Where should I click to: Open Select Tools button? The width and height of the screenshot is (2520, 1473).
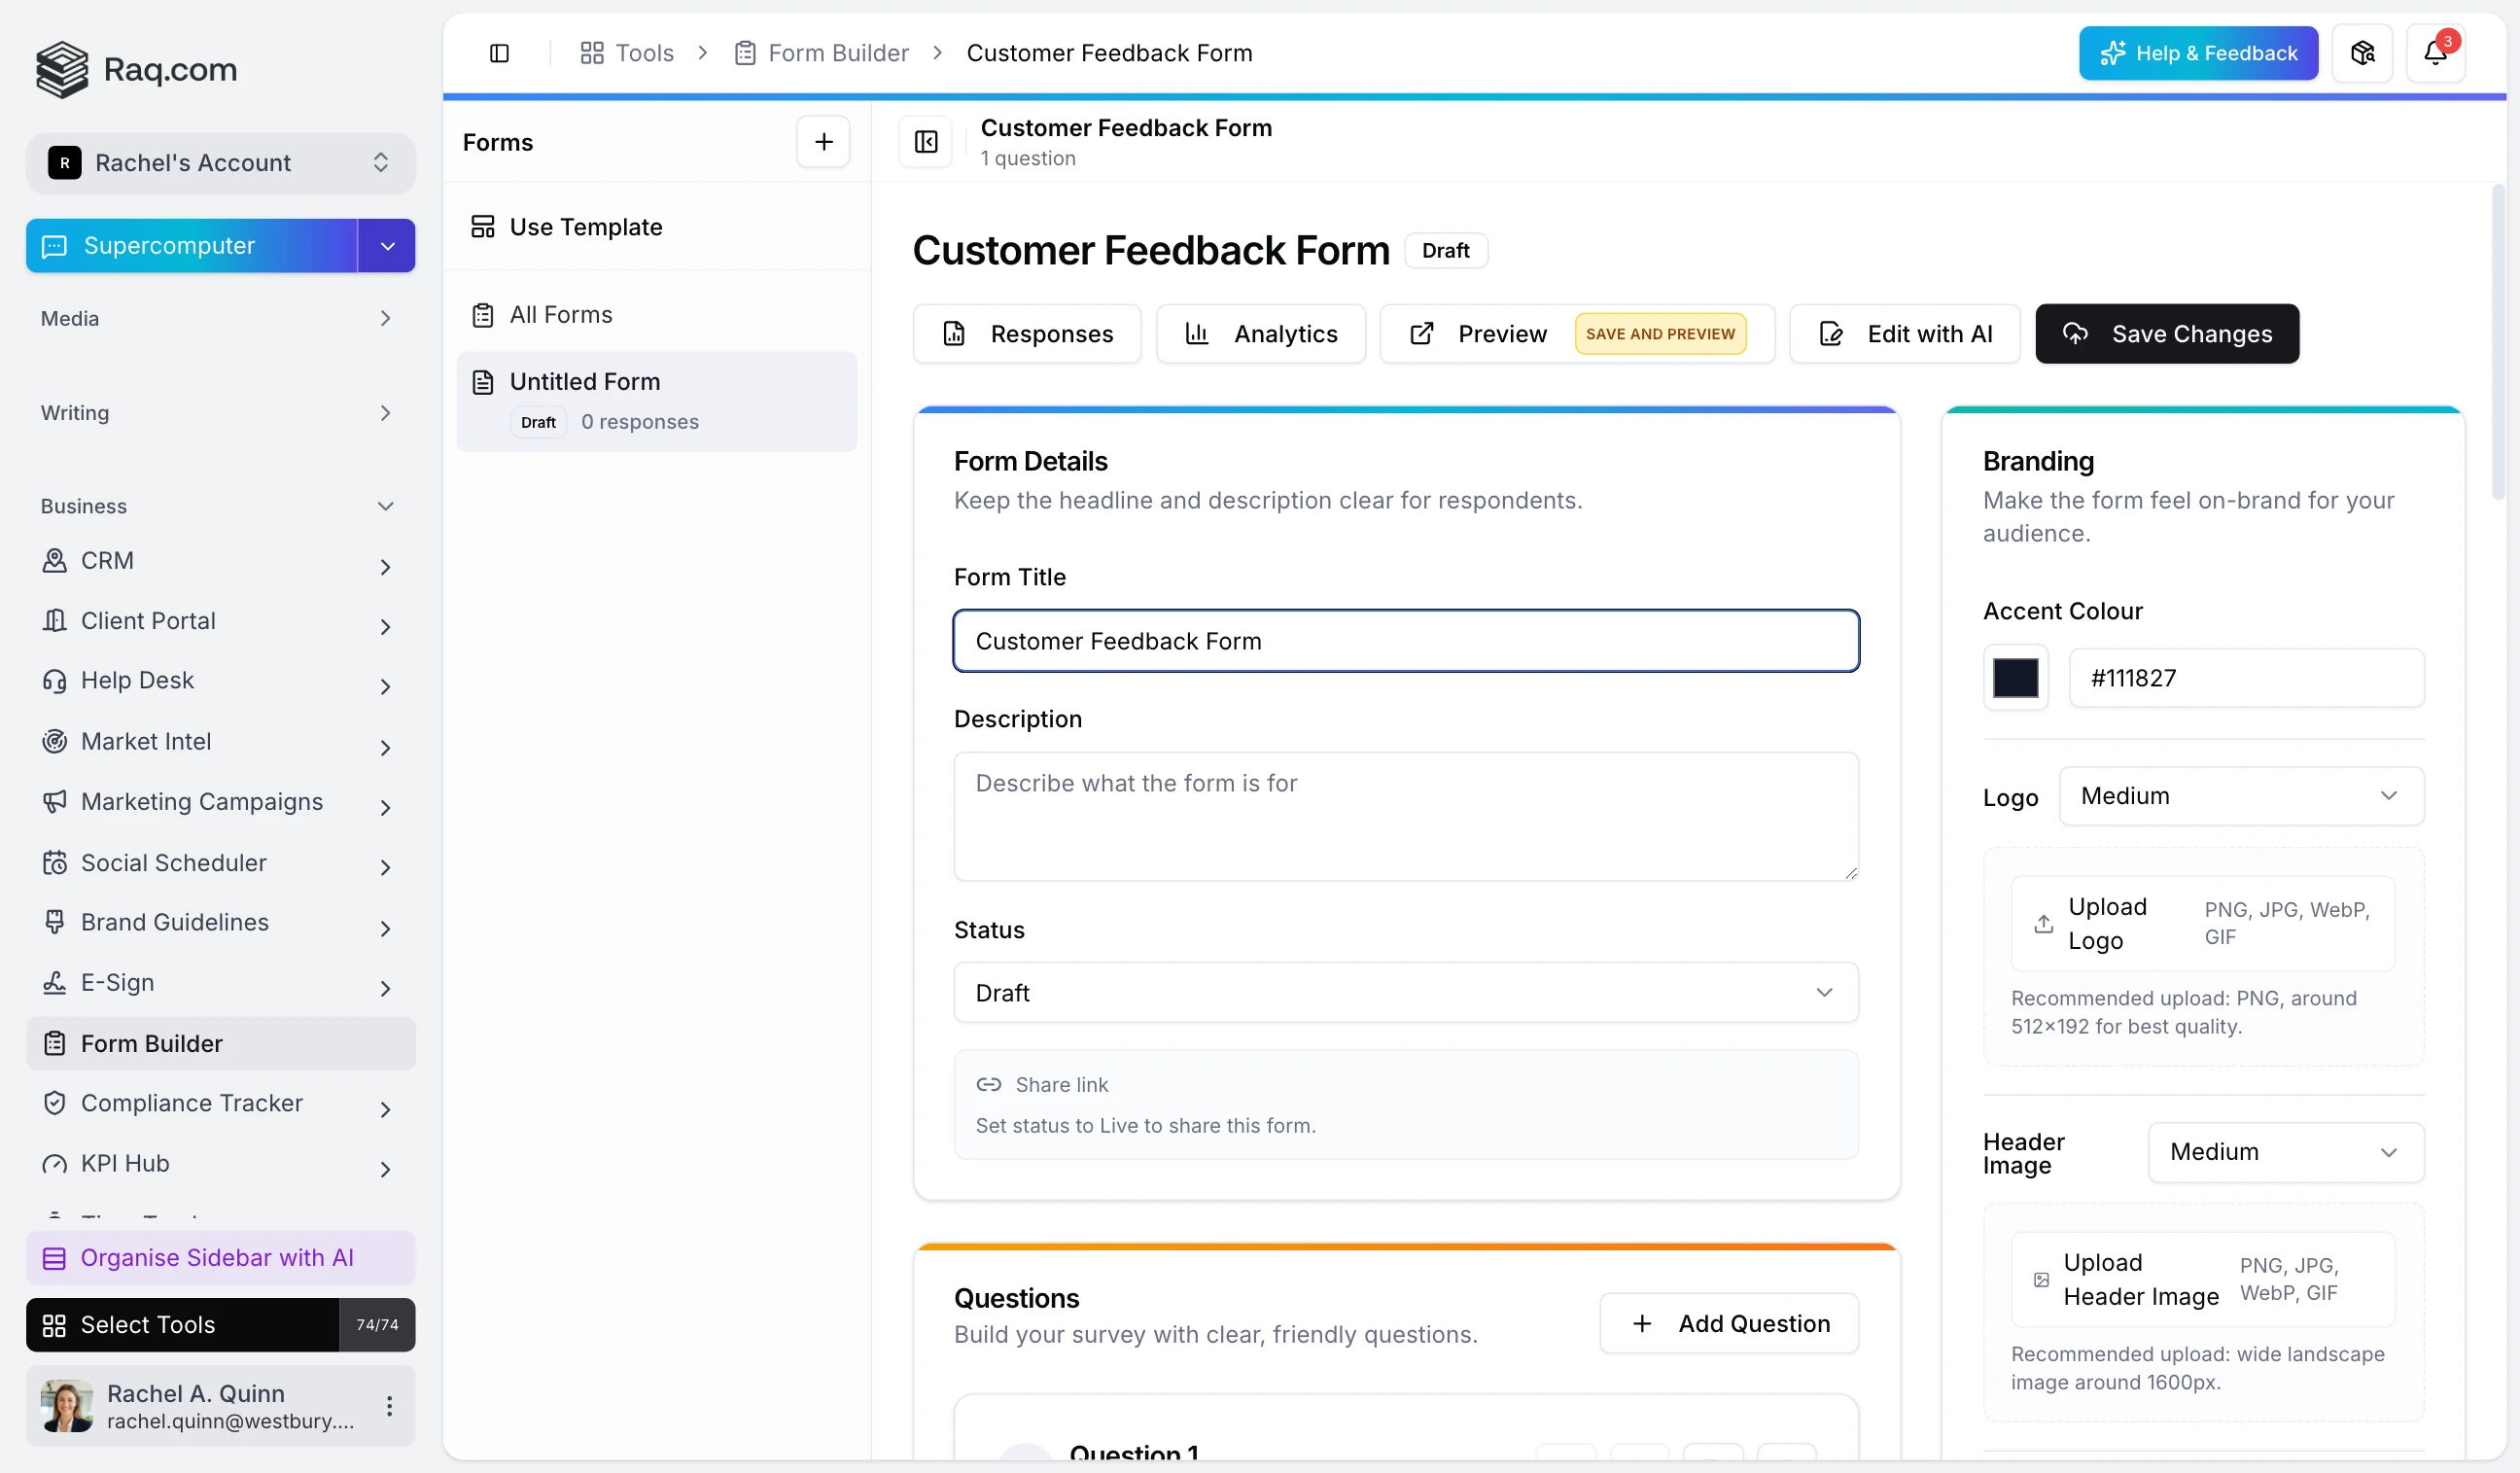(220, 1325)
